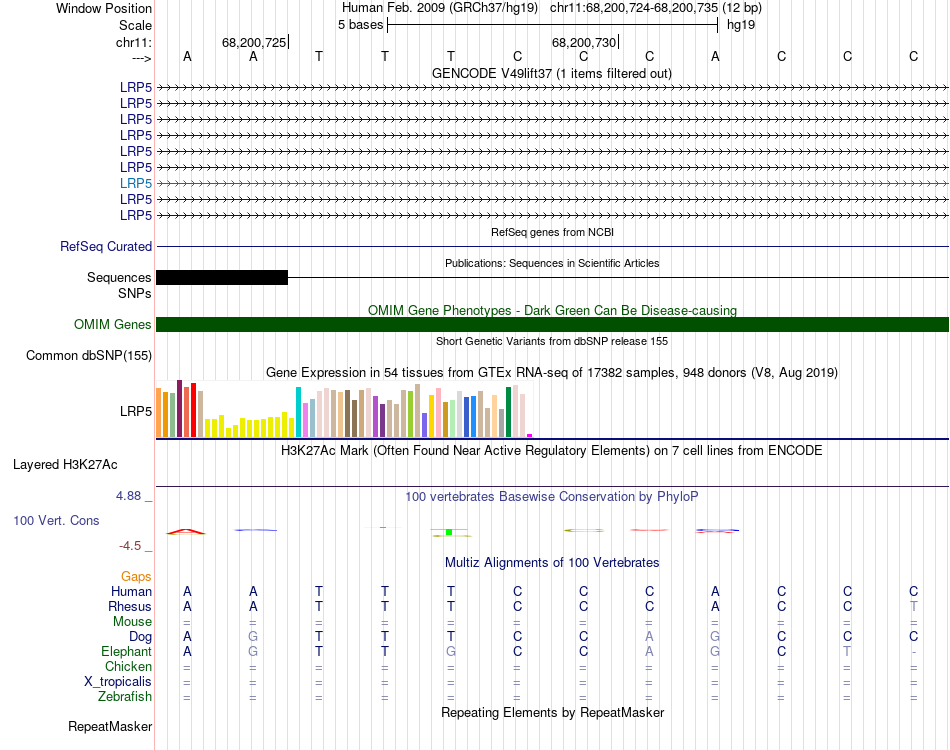The height and width of the screenshot is (750, 950).
Task: Click the light-blue LRP5 intron arrow line
Action: (x=552, y=183)
